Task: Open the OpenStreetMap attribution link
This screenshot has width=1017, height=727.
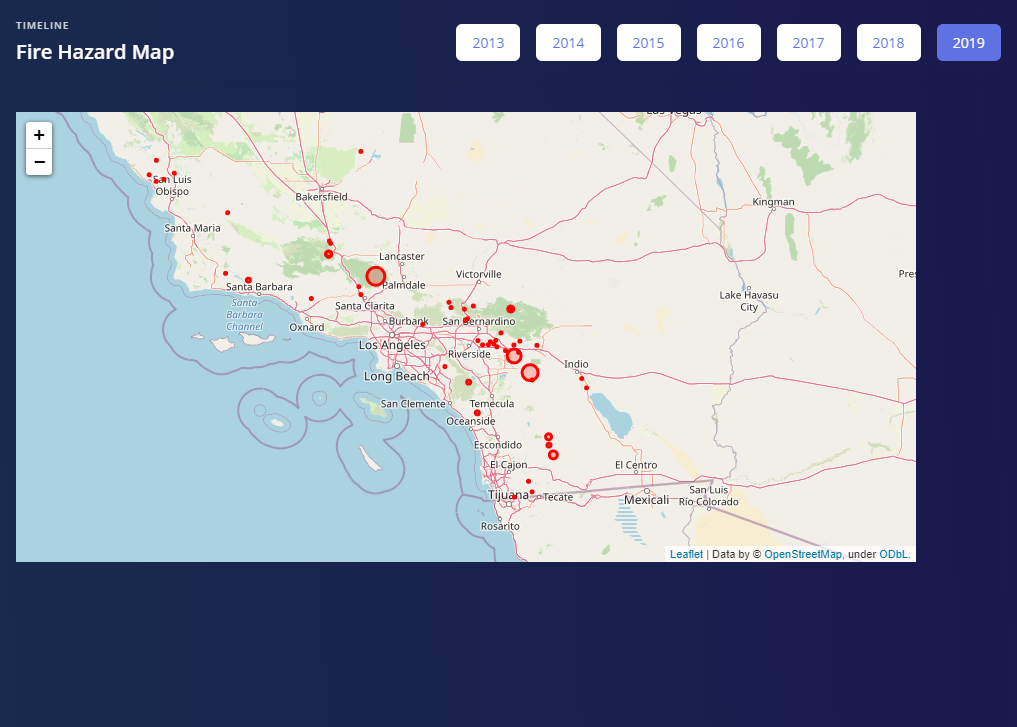Action: tap(803, 554)
